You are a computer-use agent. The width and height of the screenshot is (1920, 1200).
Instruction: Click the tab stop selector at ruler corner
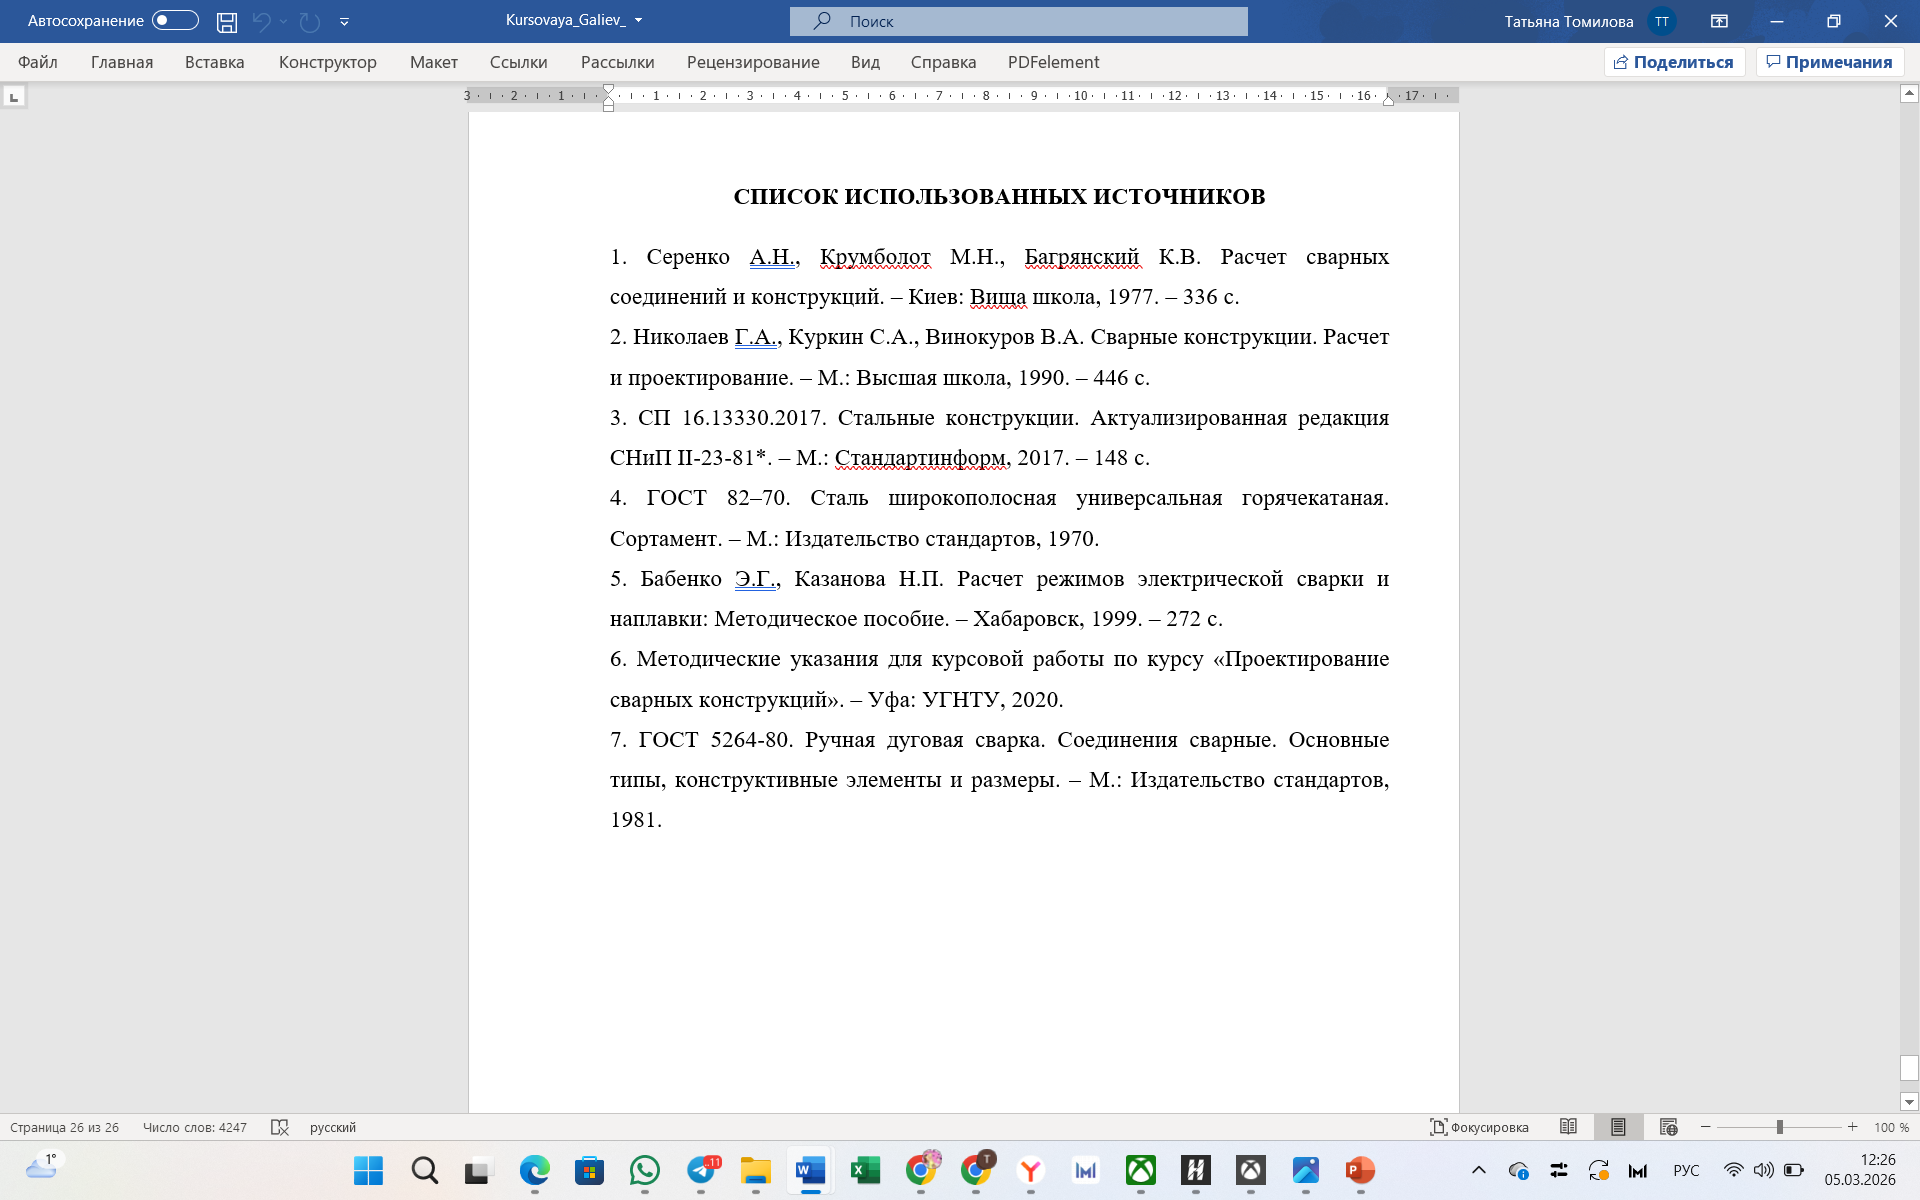[x=14, y=97]
